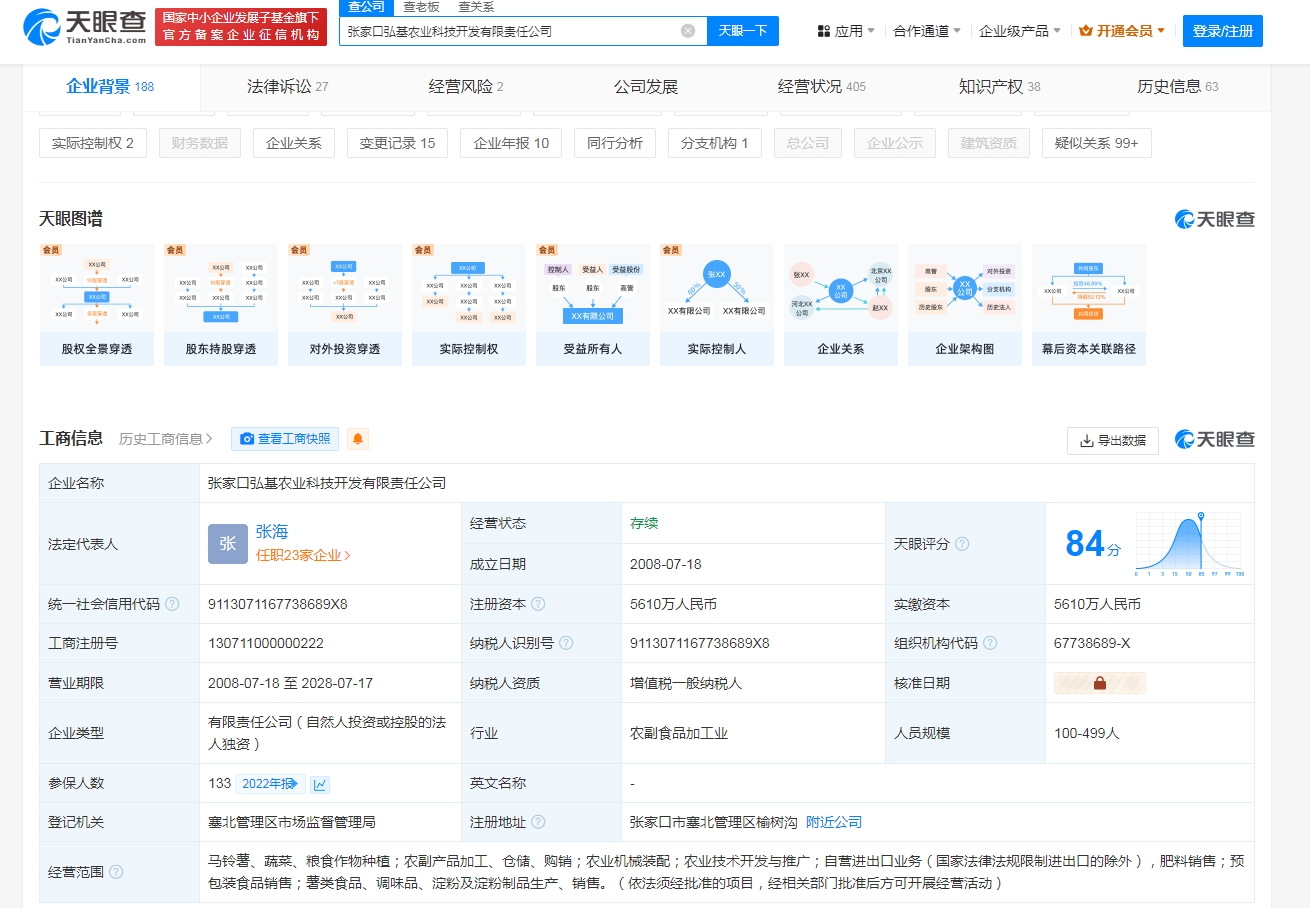Click the help icon next to 注册资本

pyautogui.click(x=538, y=604)
